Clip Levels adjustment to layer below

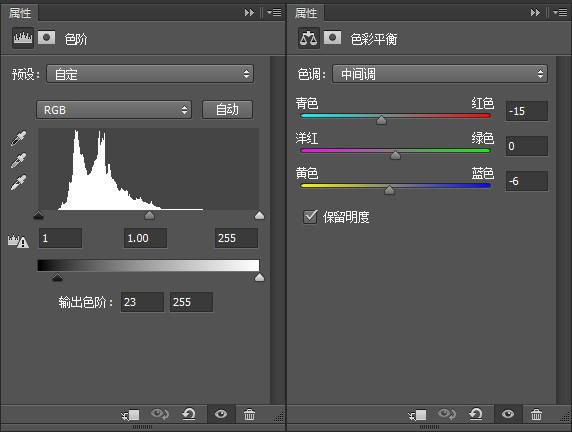click(x=131, y=415)
